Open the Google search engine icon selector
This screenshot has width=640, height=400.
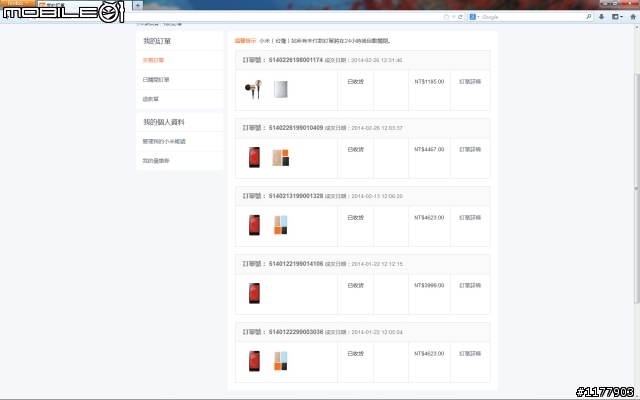coord(474,17)
